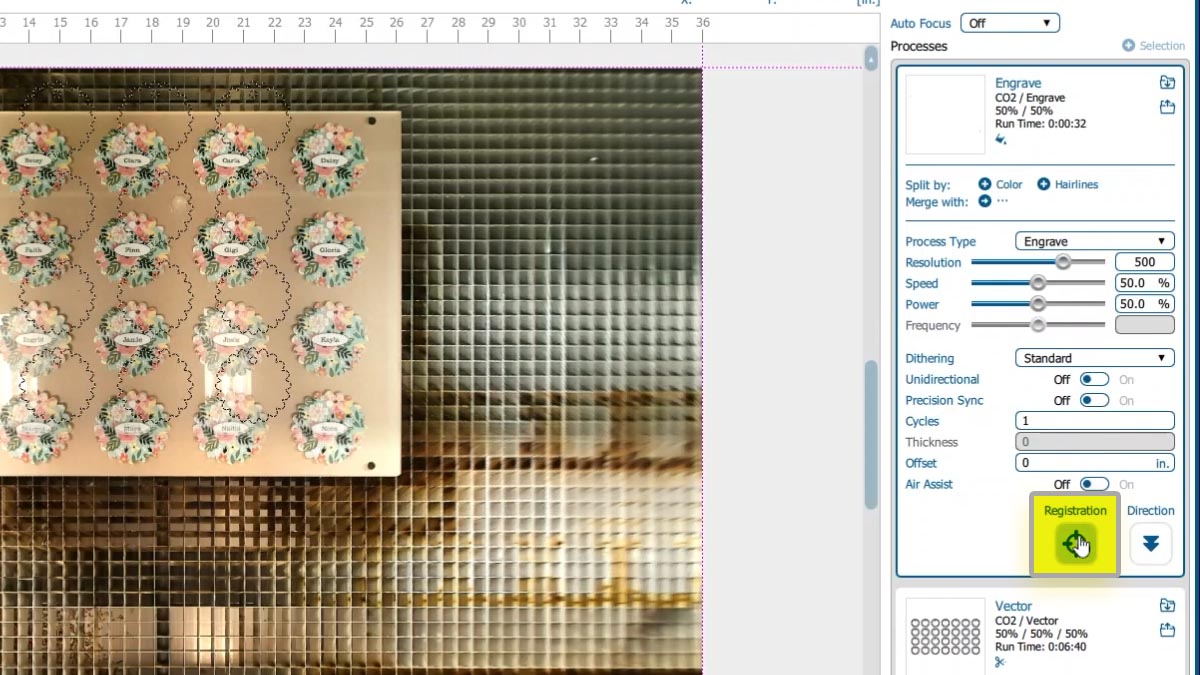Click the export settings icon for Vector process
Viewport: 1200px width, 675px height.
point(1167,630)
